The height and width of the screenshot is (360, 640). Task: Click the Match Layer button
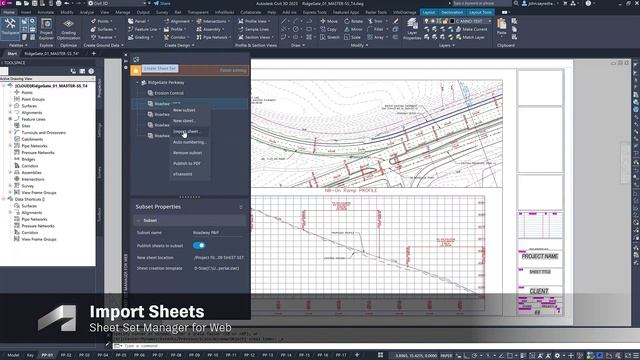click(470, 37)
